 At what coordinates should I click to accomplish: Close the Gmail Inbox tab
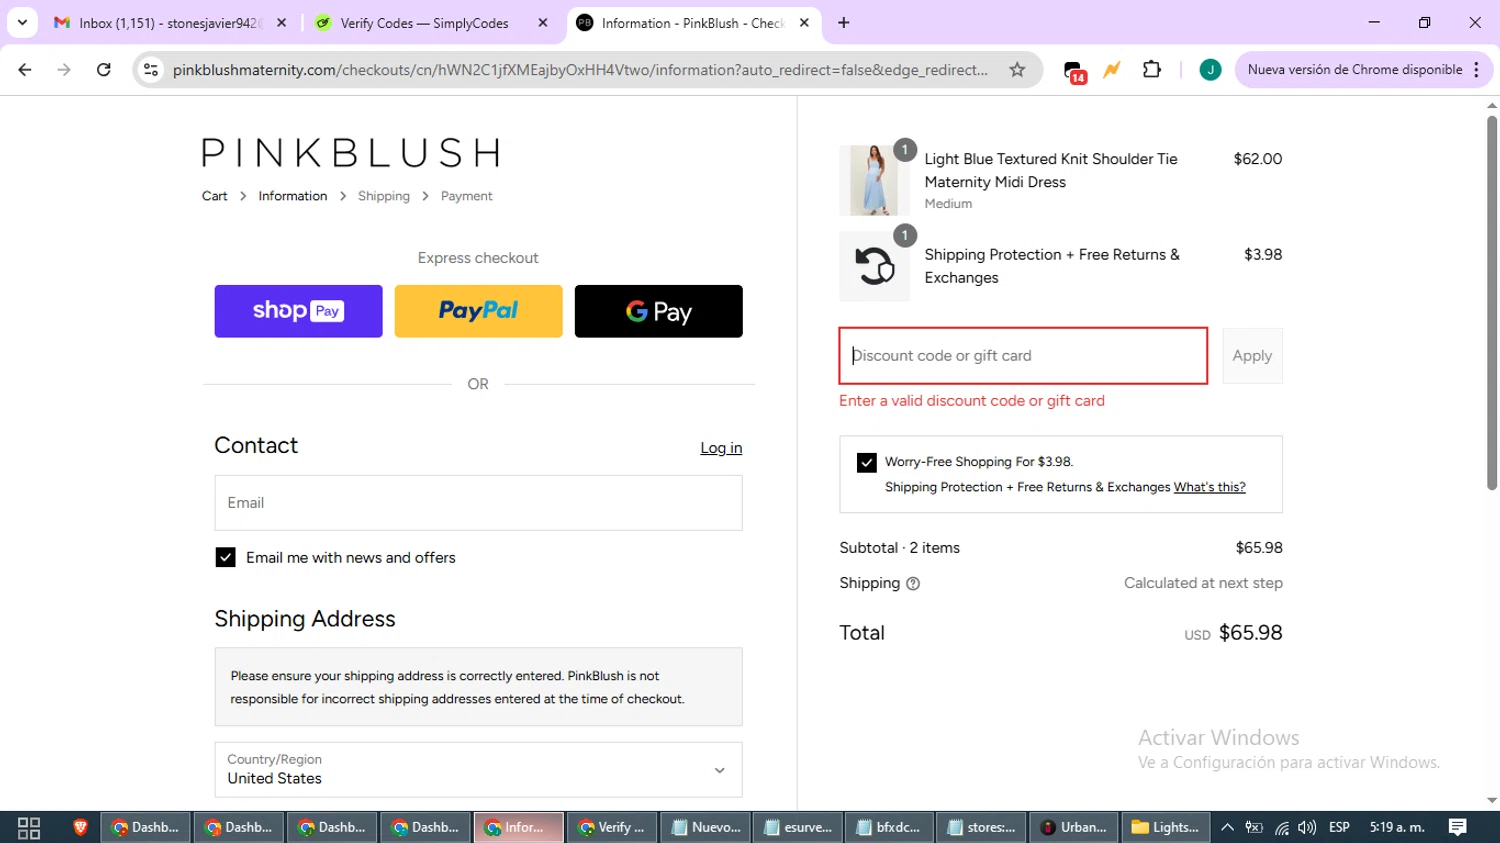(282, 22)
